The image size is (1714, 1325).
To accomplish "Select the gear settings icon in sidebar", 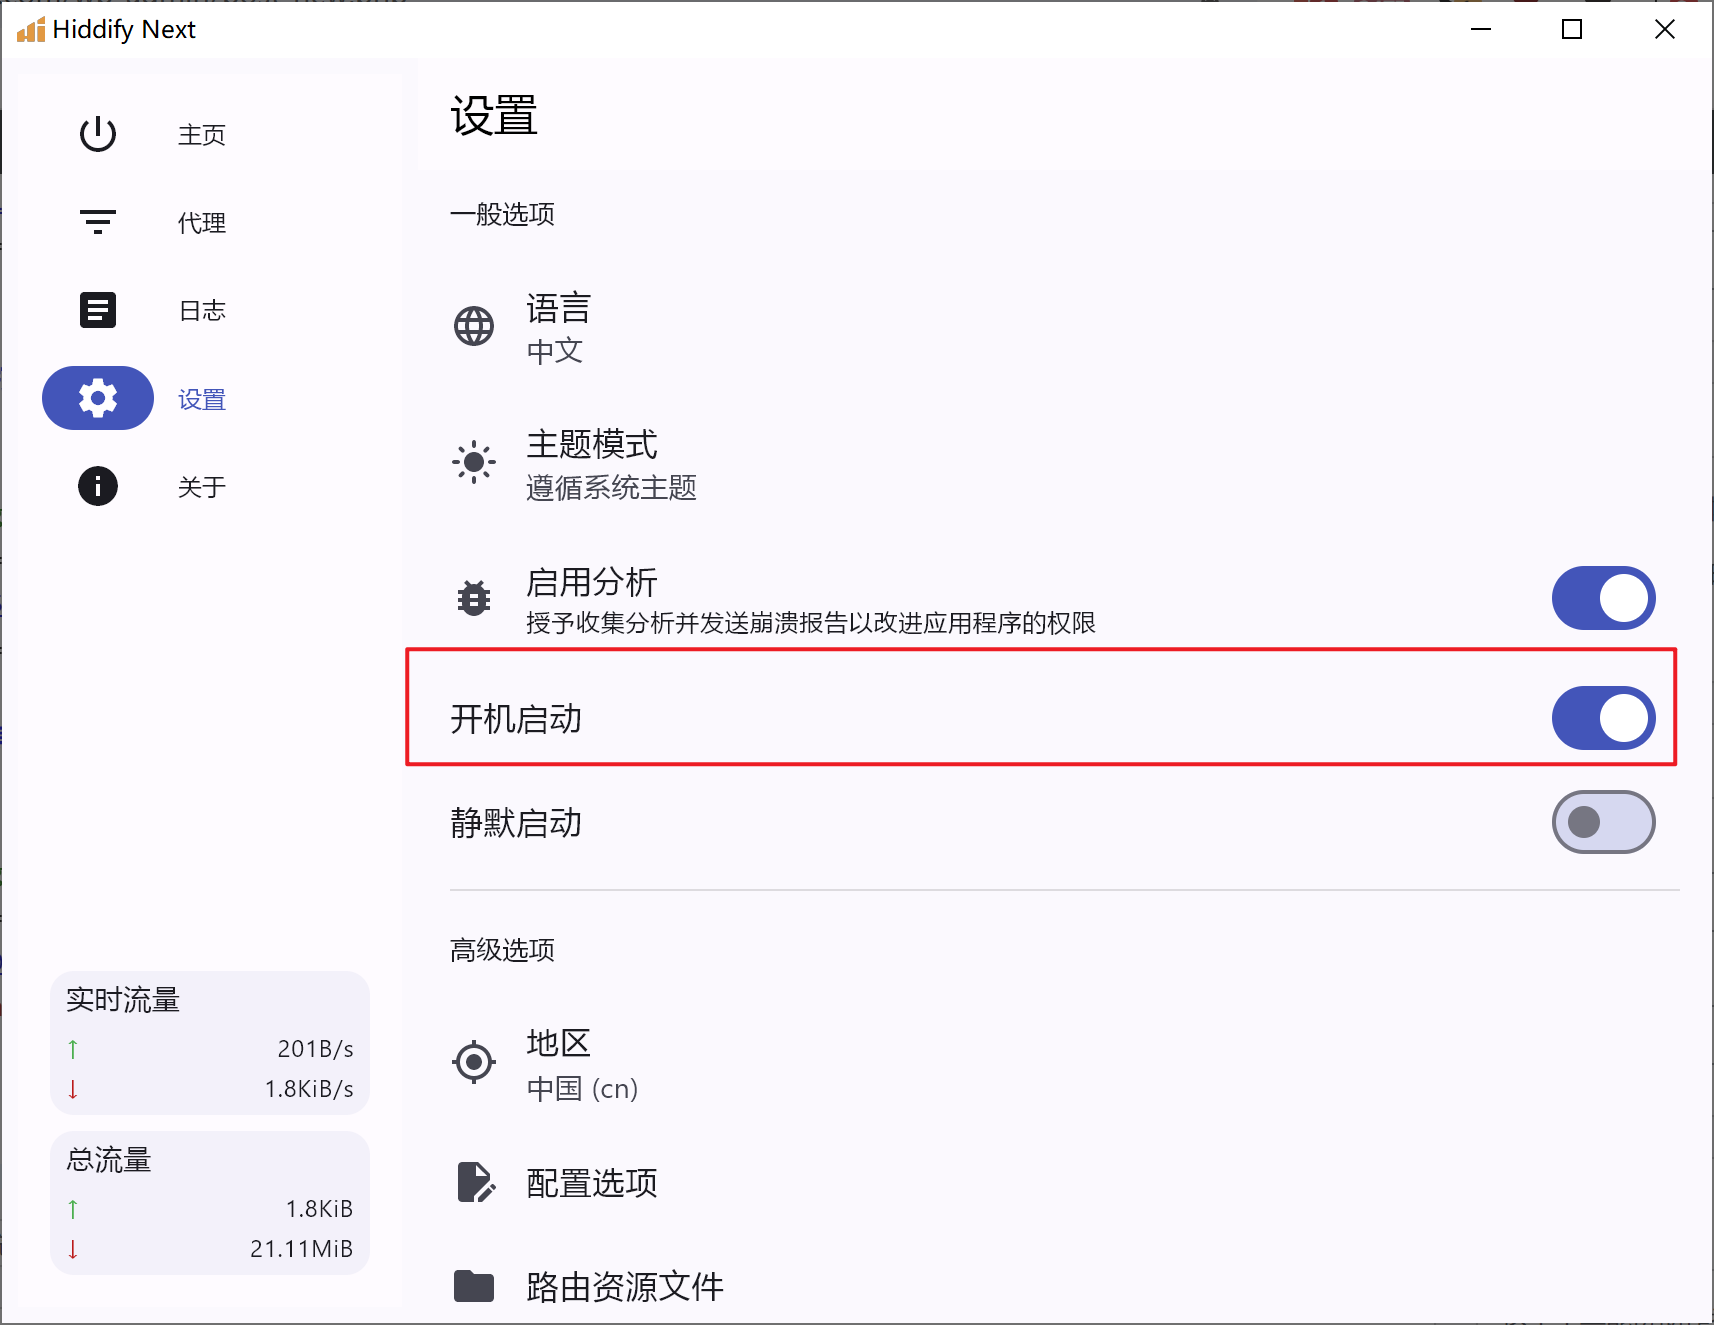I will (98, 398).
